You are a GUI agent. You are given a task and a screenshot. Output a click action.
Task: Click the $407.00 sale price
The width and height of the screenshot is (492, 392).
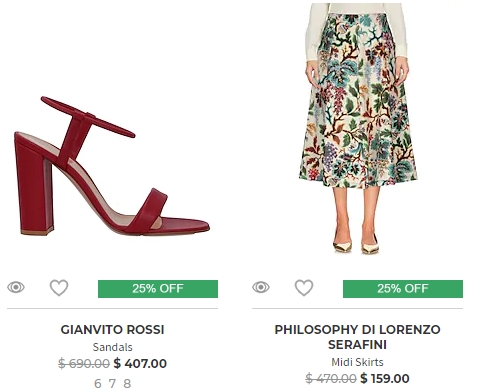140,363
